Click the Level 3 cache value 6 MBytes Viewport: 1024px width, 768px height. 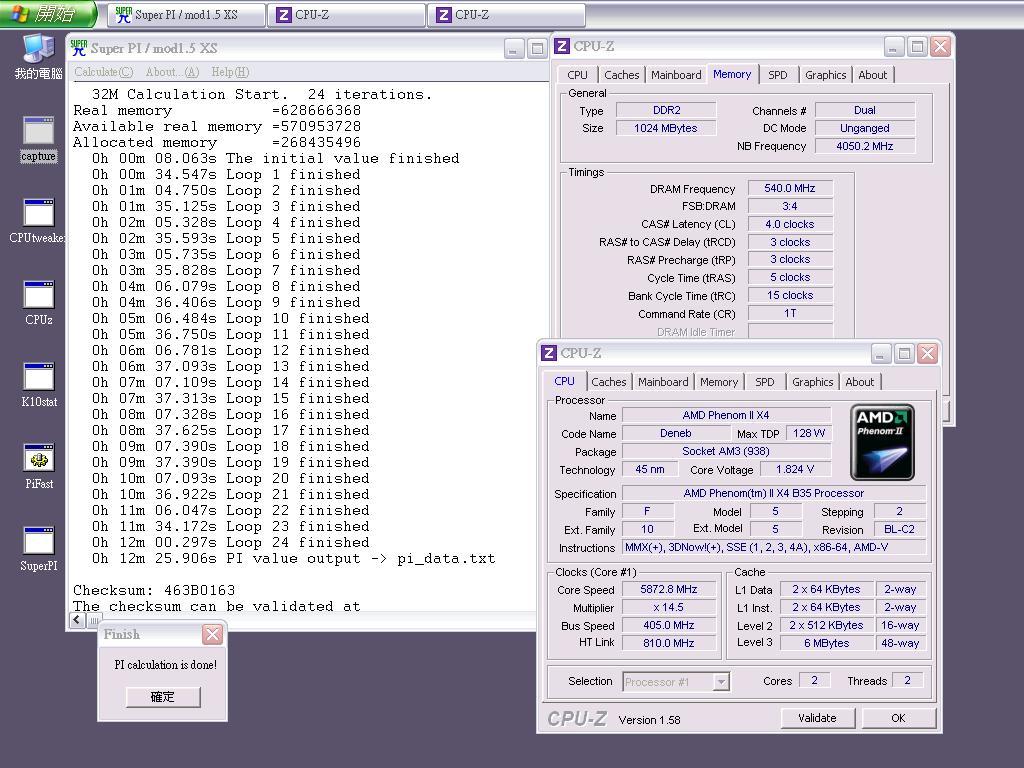click(826, 643)
